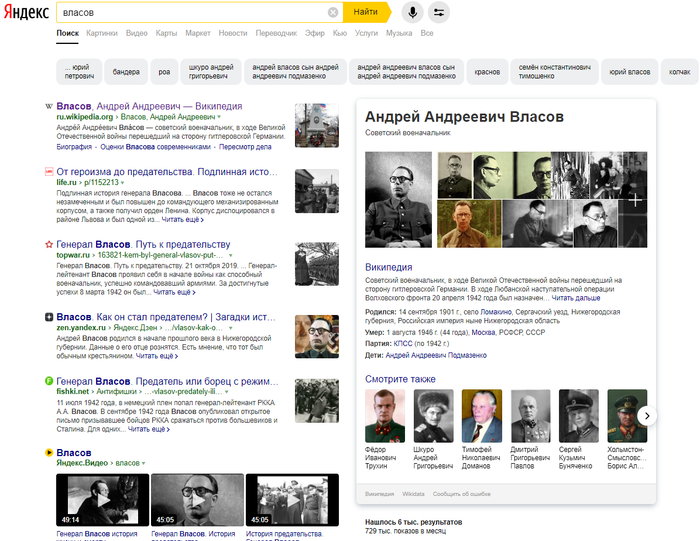Clear the search field with the X icon
Viewport: 700px width, 541px height.
(333, 12)
